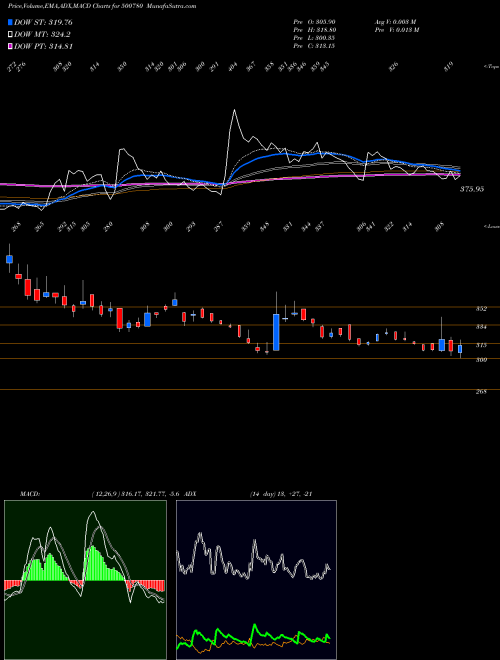
Task: Click the Pre V: 0.013 M value
Action: 396,30
